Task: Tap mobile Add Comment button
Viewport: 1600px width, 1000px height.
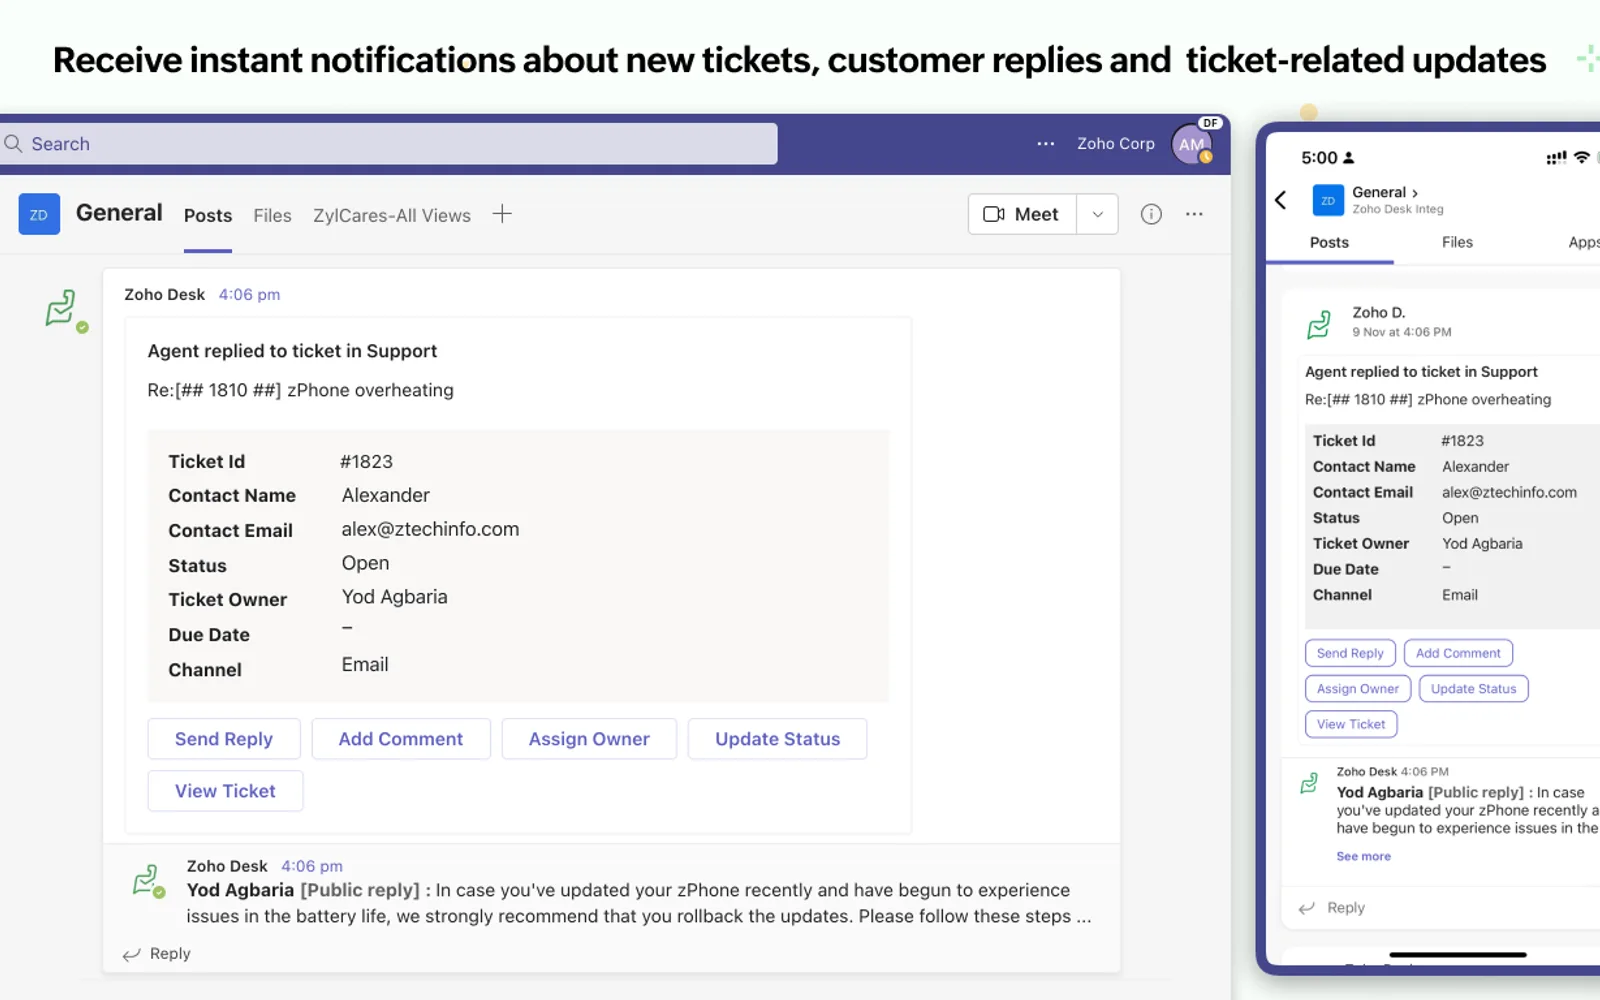Action: coord(1458,653)
